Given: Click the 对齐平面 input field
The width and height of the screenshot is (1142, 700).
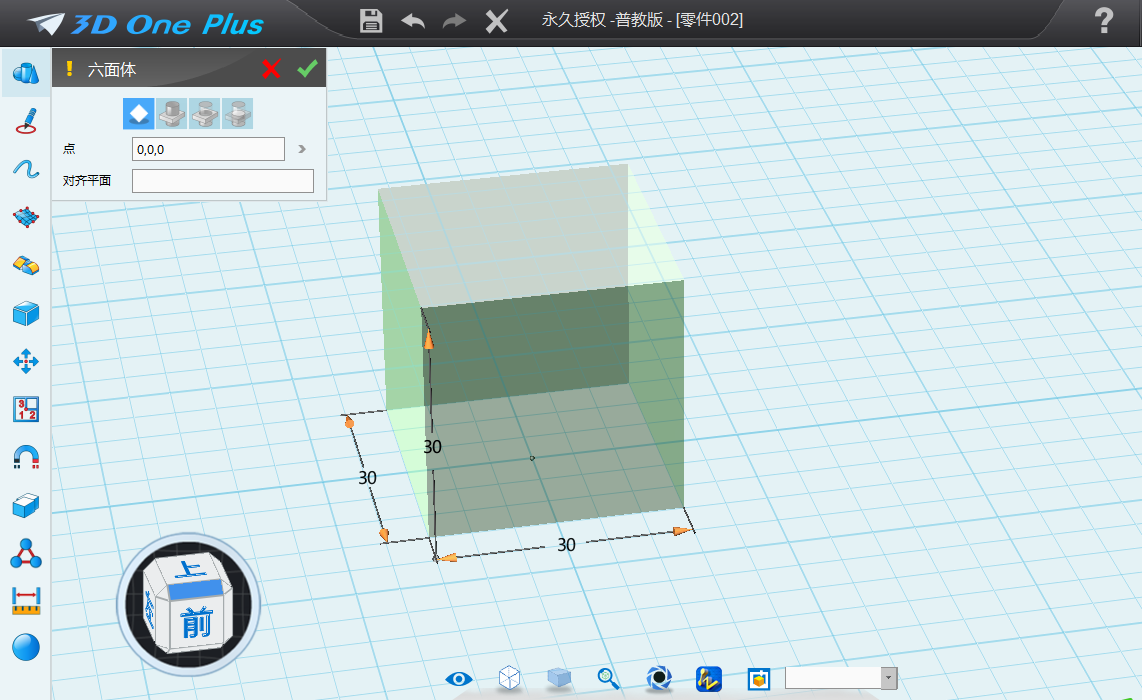Looking at the screenshot, I should 223,181.
